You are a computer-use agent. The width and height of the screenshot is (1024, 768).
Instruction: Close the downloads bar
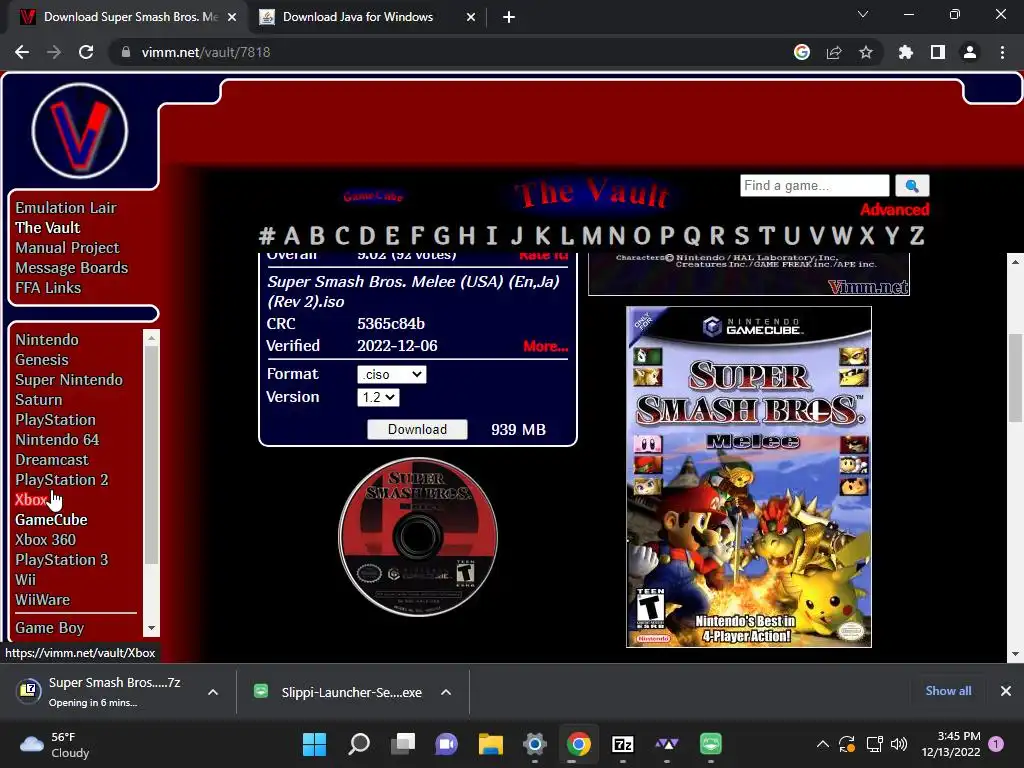point(1006,691)
